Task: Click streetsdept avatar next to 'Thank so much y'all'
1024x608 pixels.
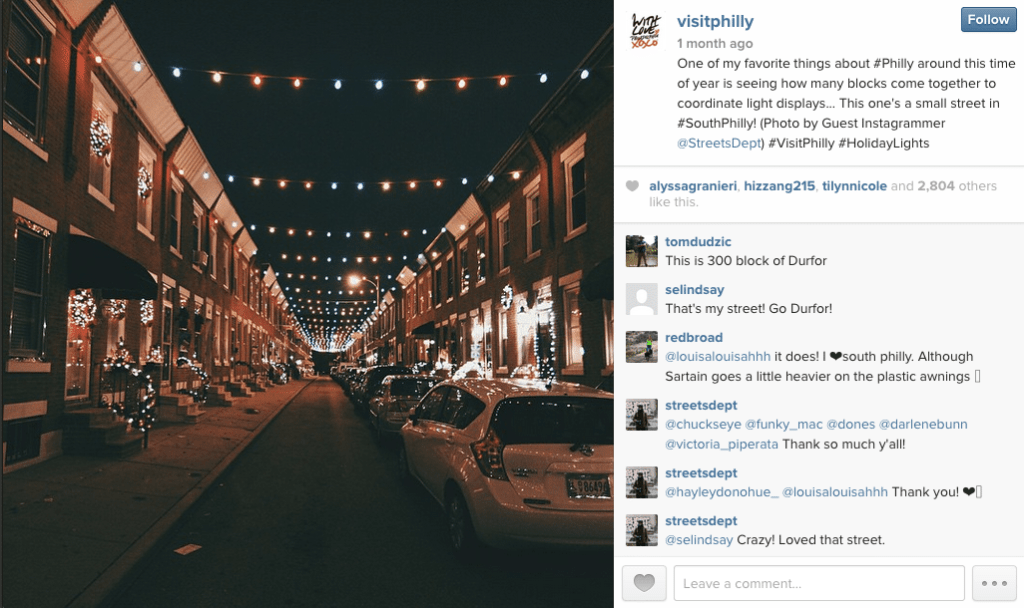Action: pos(641,415)
